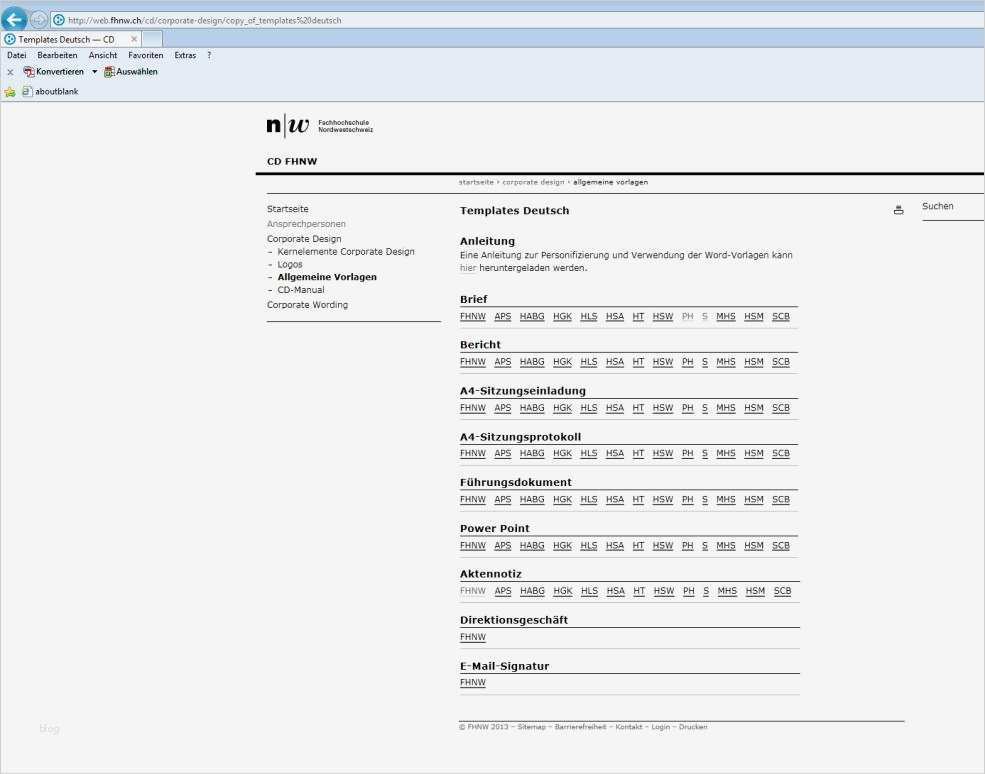Open Power Point FHNW template

(473, 545)
